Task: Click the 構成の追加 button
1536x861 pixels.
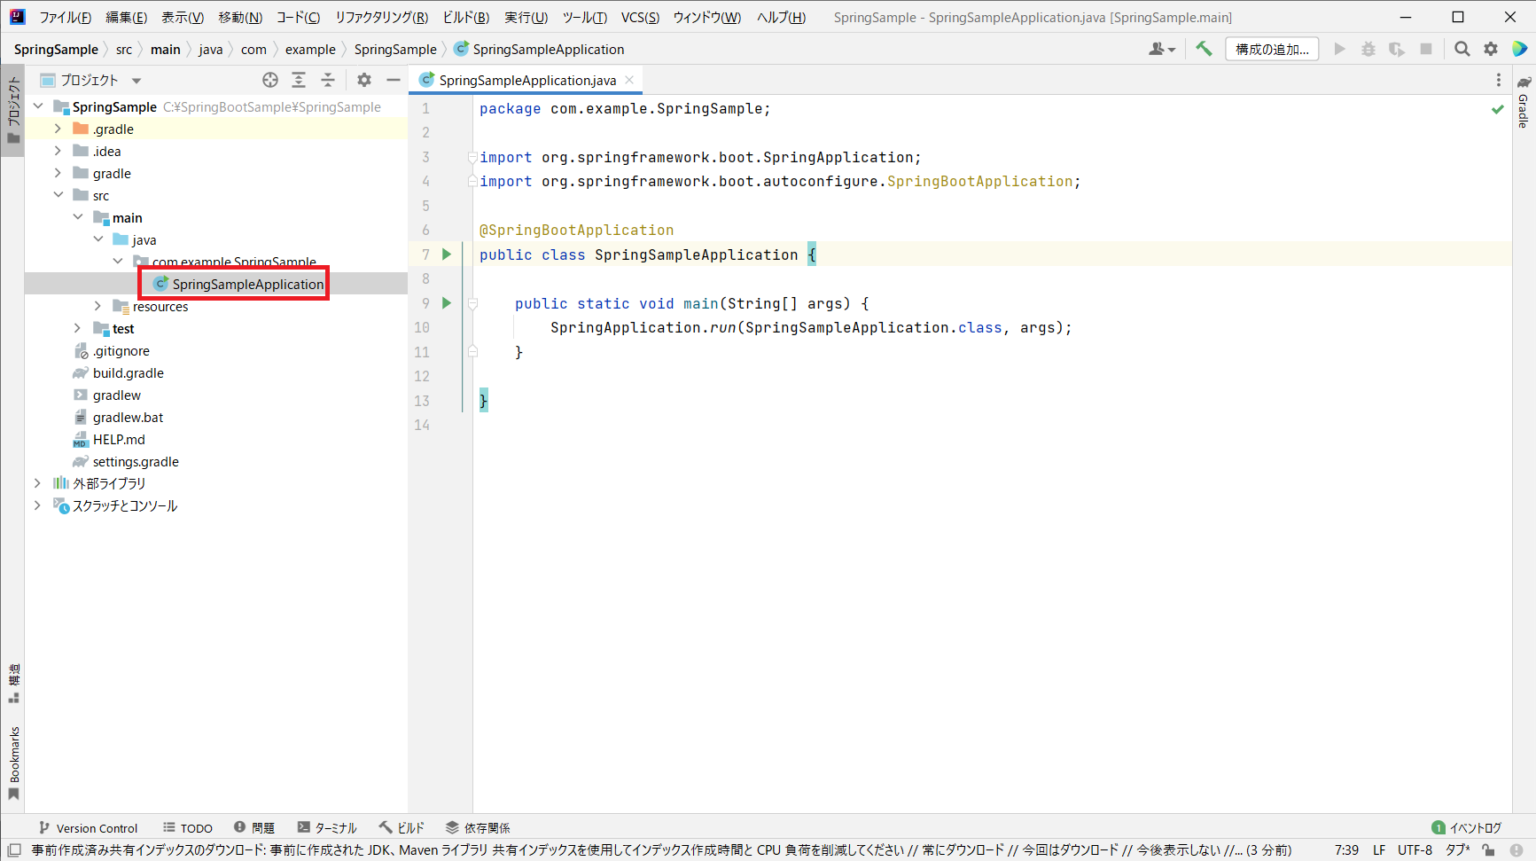Action: click(1271, 49)
